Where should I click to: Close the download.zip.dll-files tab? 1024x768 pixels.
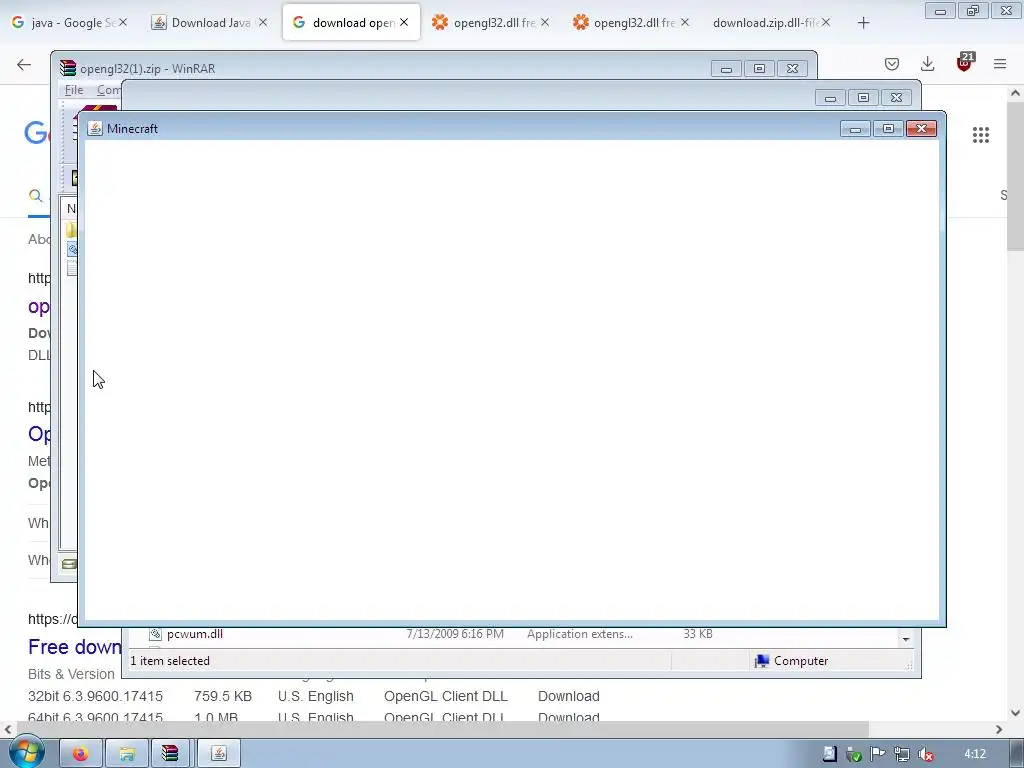click(x=826, y=22)
